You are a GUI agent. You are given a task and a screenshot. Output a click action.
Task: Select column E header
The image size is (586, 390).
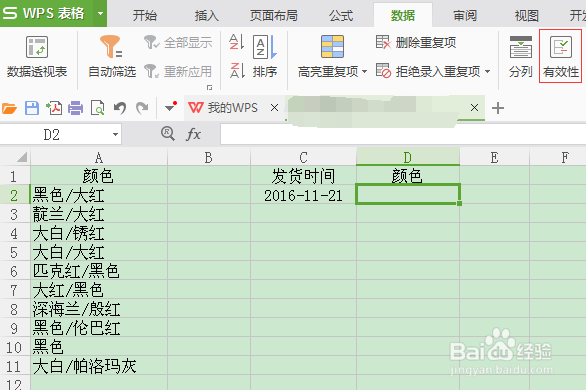point(494,157)
